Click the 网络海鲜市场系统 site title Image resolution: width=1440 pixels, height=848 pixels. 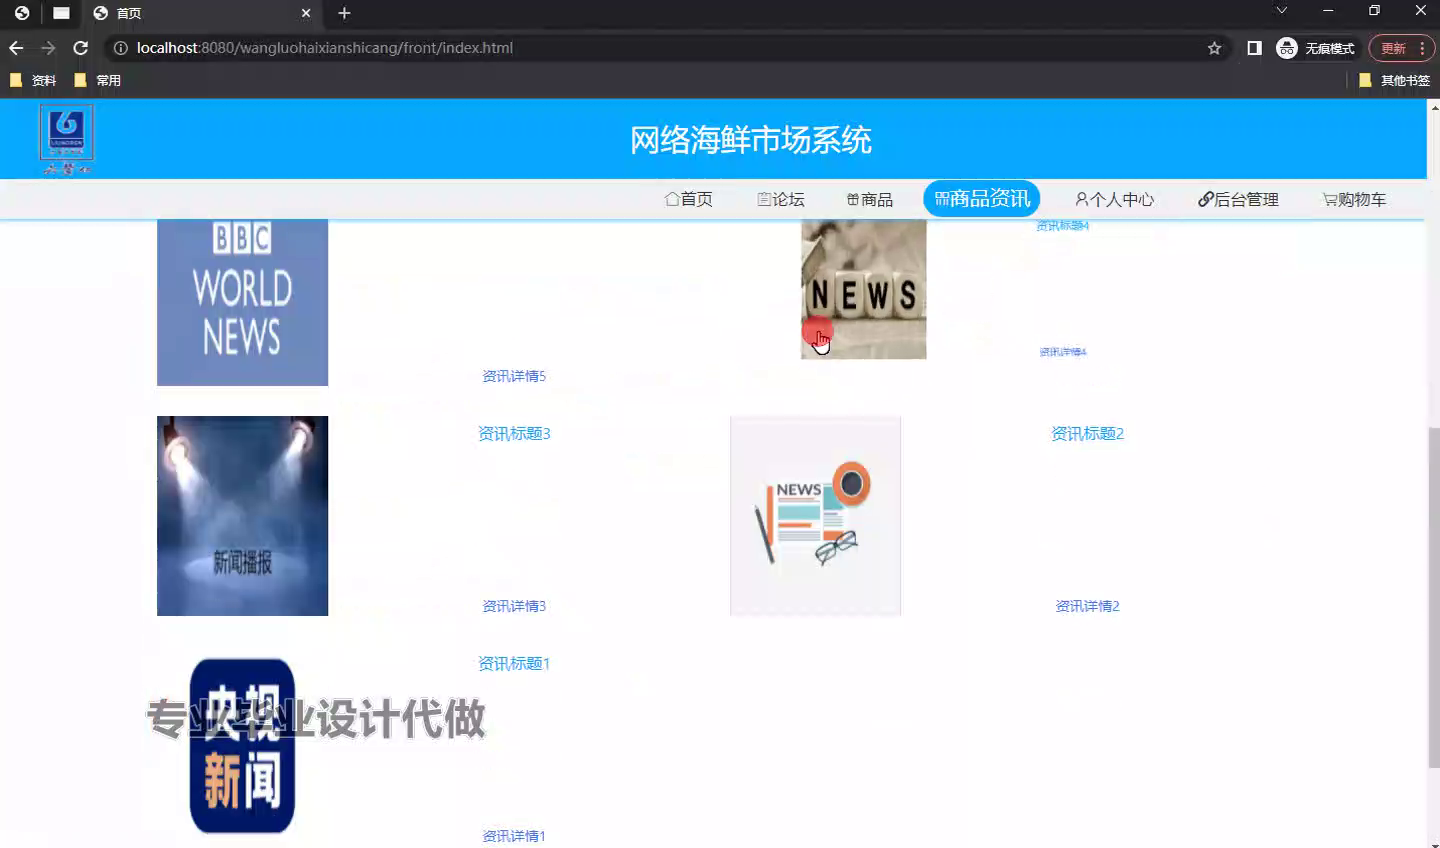click(750, 140)
